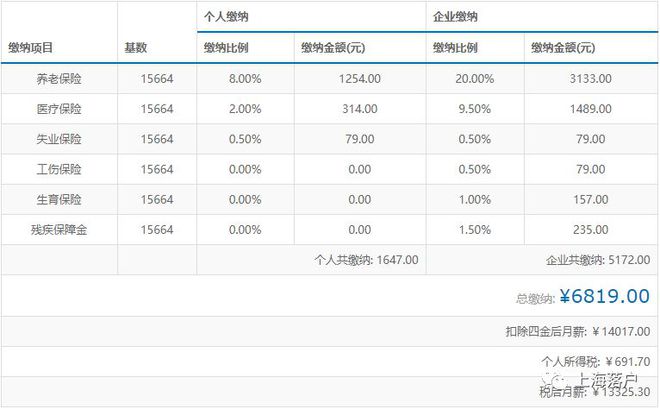Select the 残疾保障金 row label
660x409 pixels.
click(x=59, y=230)
